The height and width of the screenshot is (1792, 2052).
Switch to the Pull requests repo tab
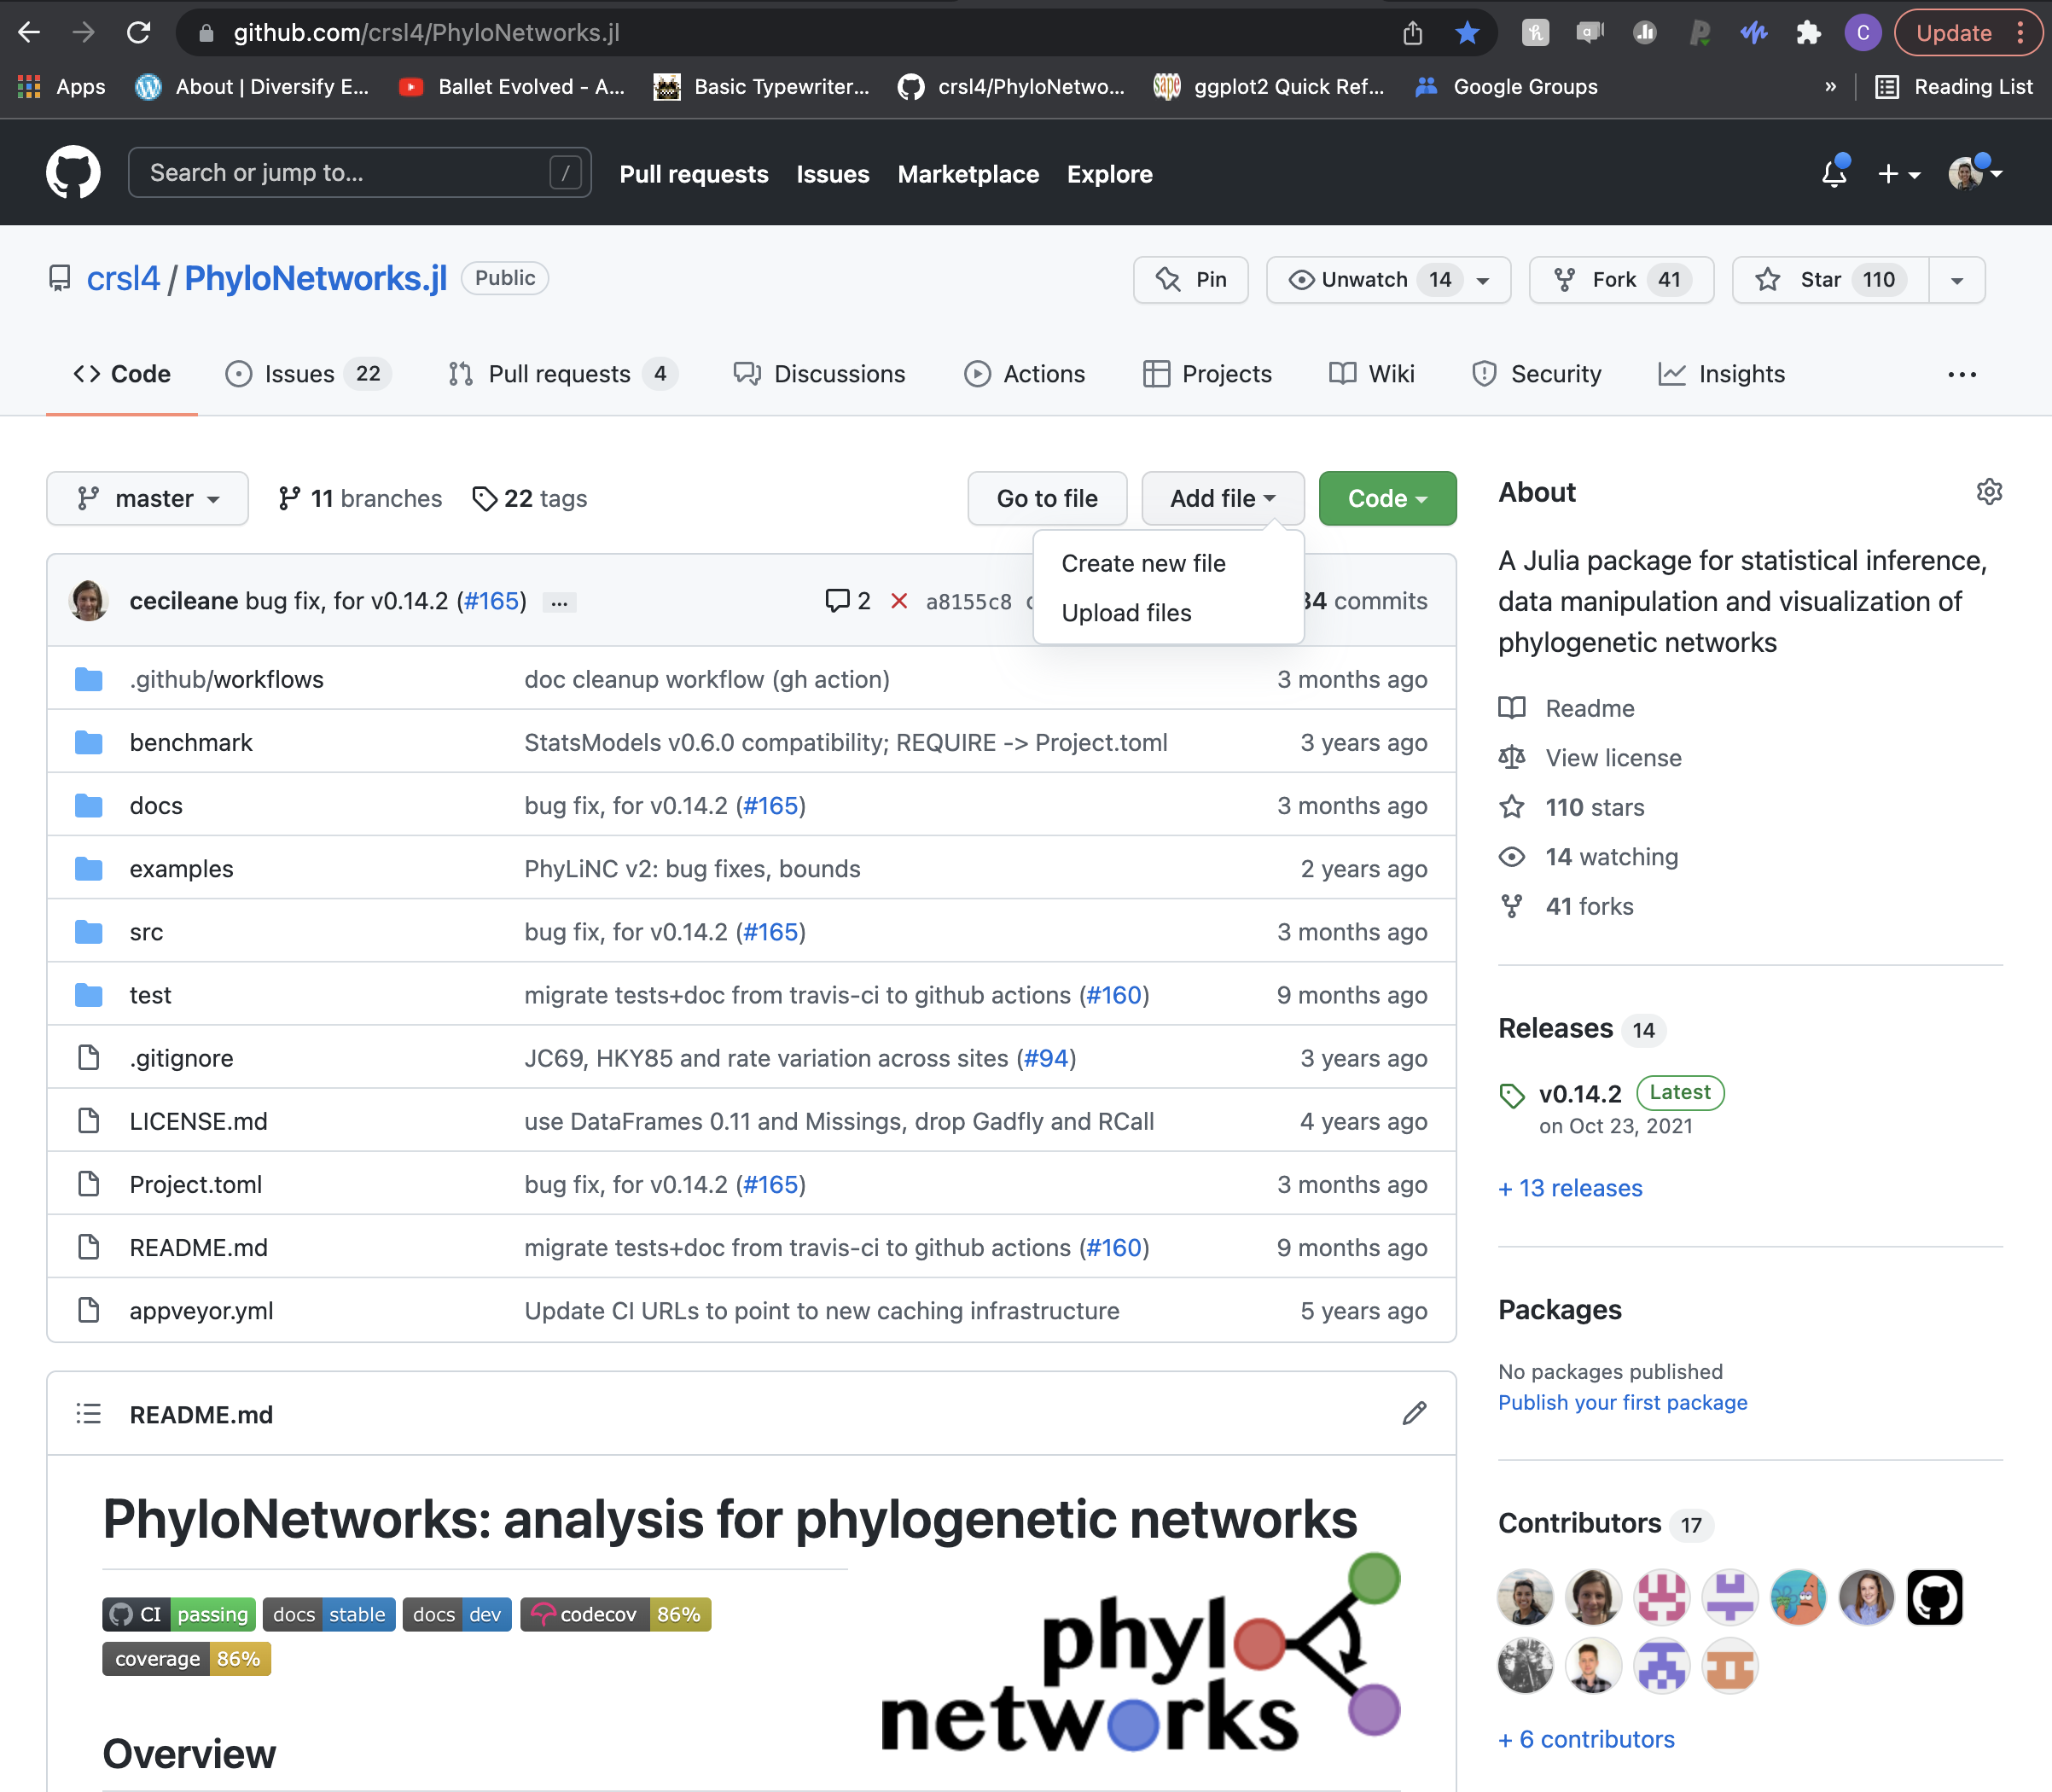point(563,374)
